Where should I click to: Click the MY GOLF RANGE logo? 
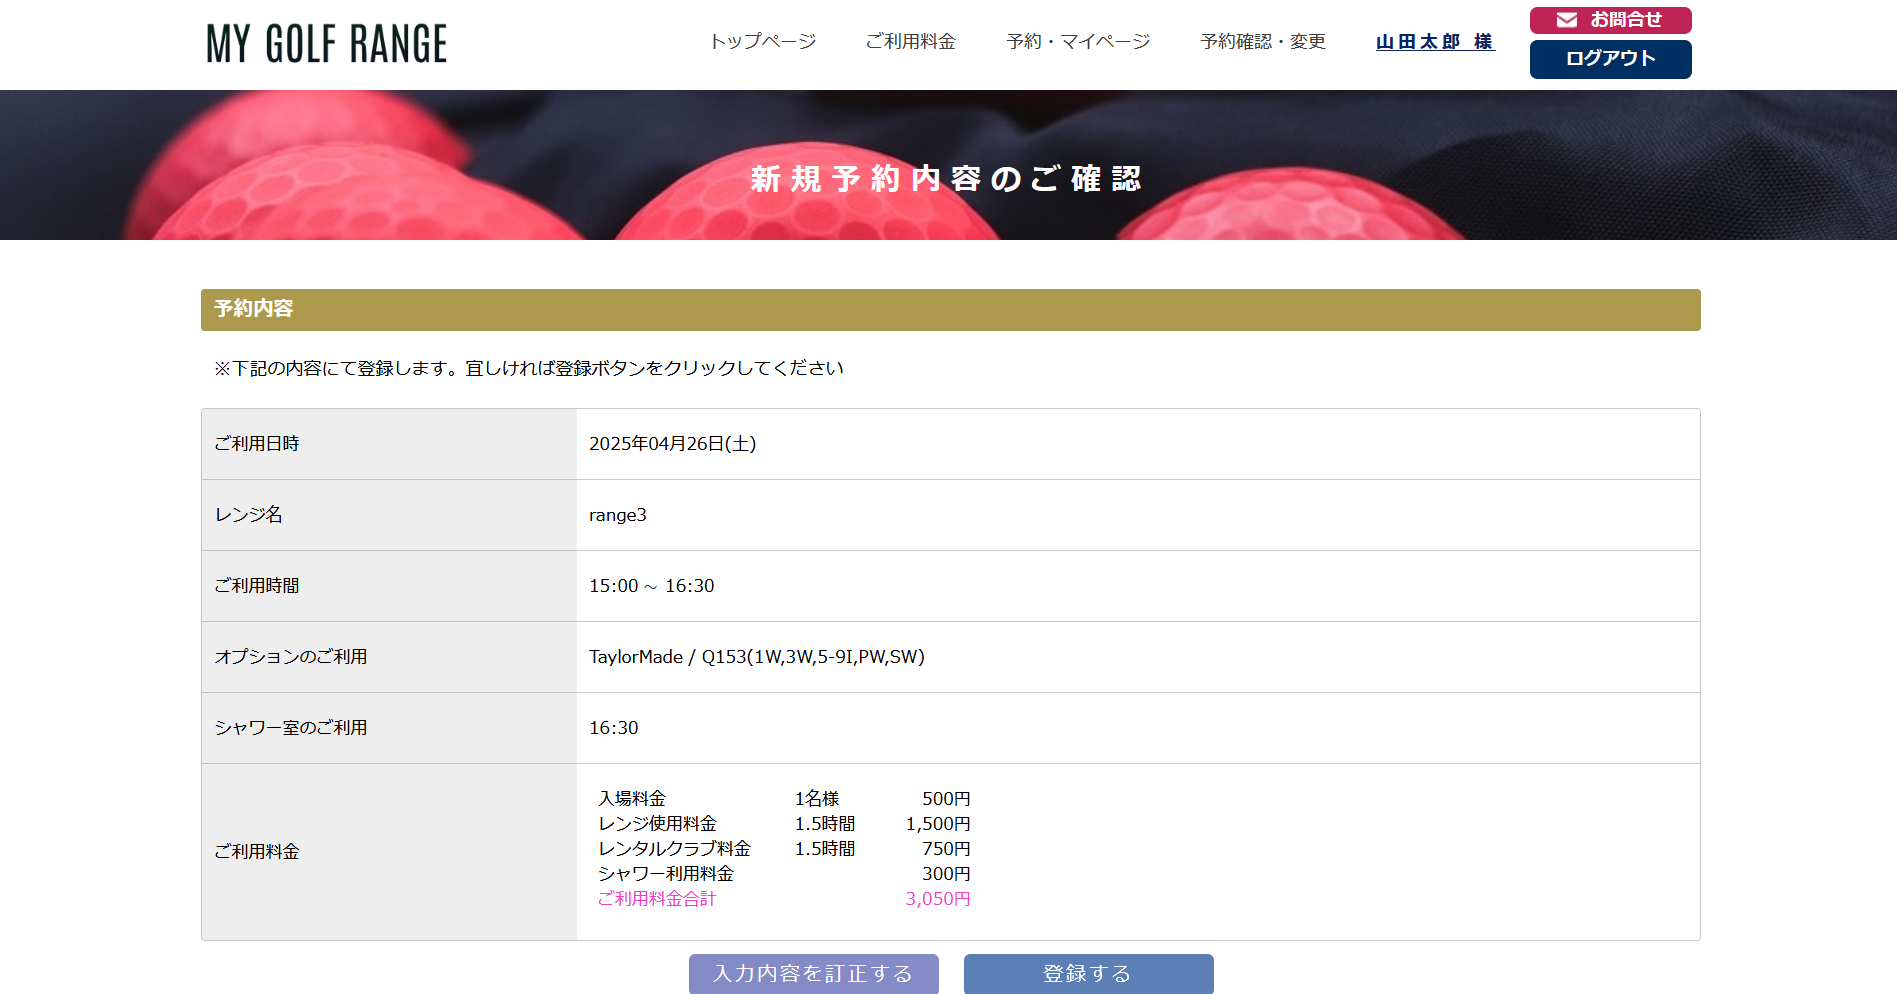(326, 44)
